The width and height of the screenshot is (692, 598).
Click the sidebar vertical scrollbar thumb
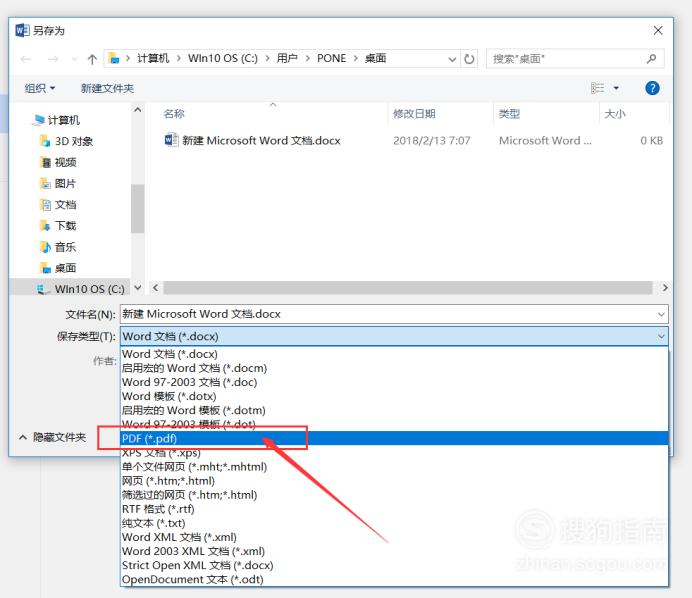coord(137,208)
